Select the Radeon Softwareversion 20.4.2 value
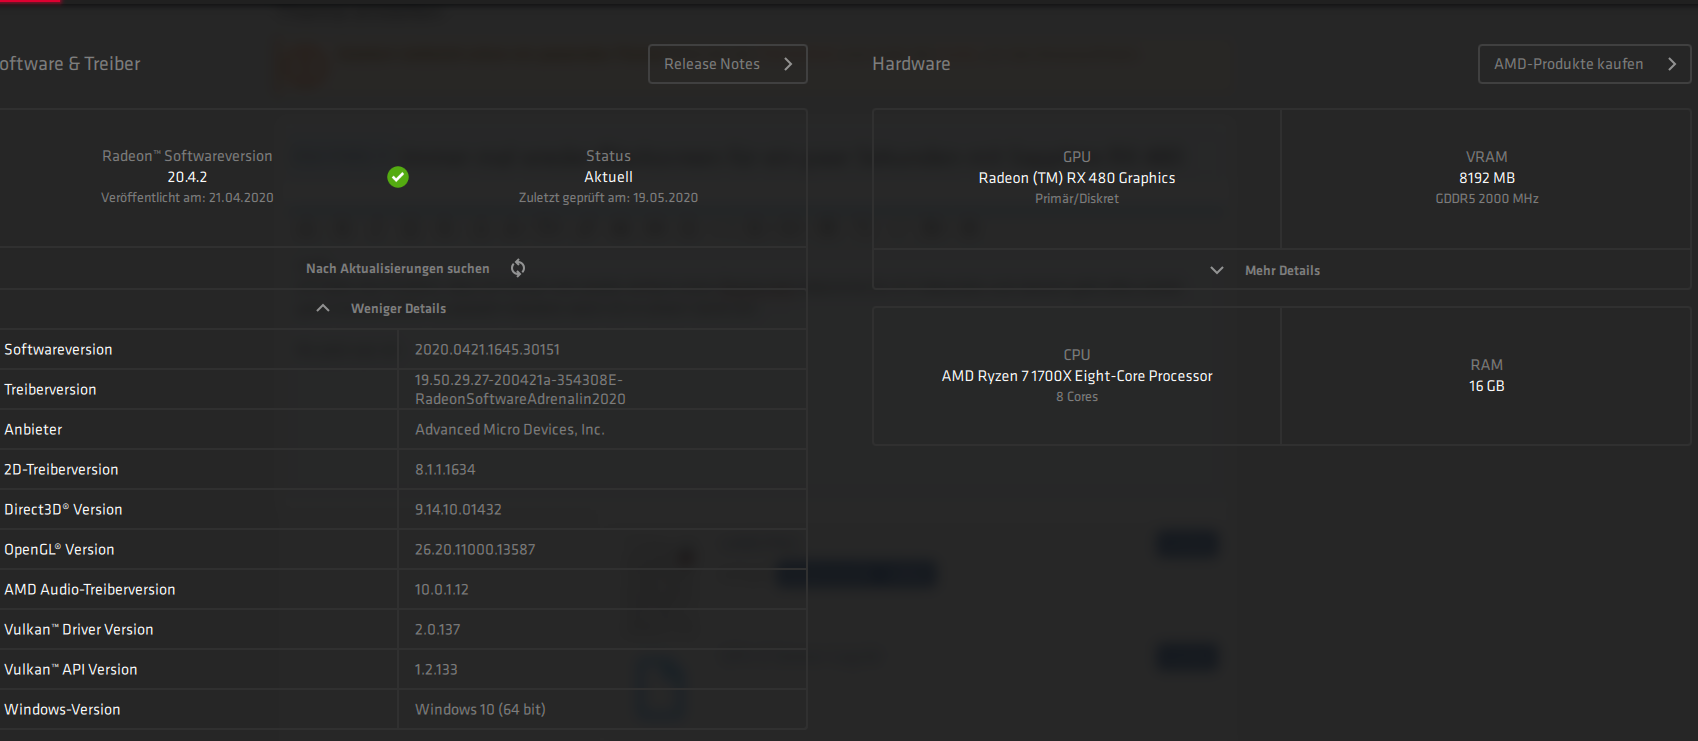Screen dimensions: 1698x741 pyautogui.click(x=187, y=177)
